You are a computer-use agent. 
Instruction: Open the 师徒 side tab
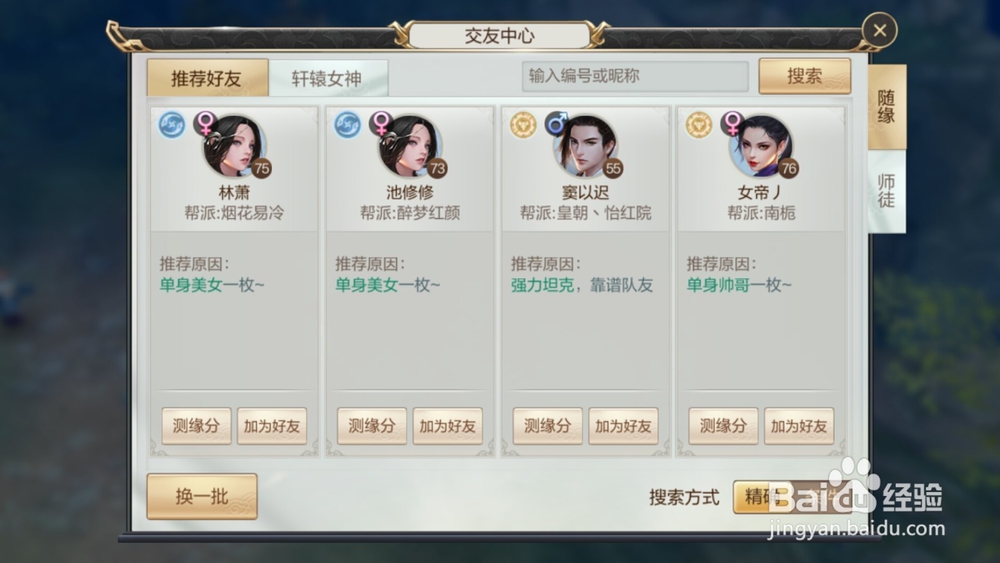pos(886,191)
